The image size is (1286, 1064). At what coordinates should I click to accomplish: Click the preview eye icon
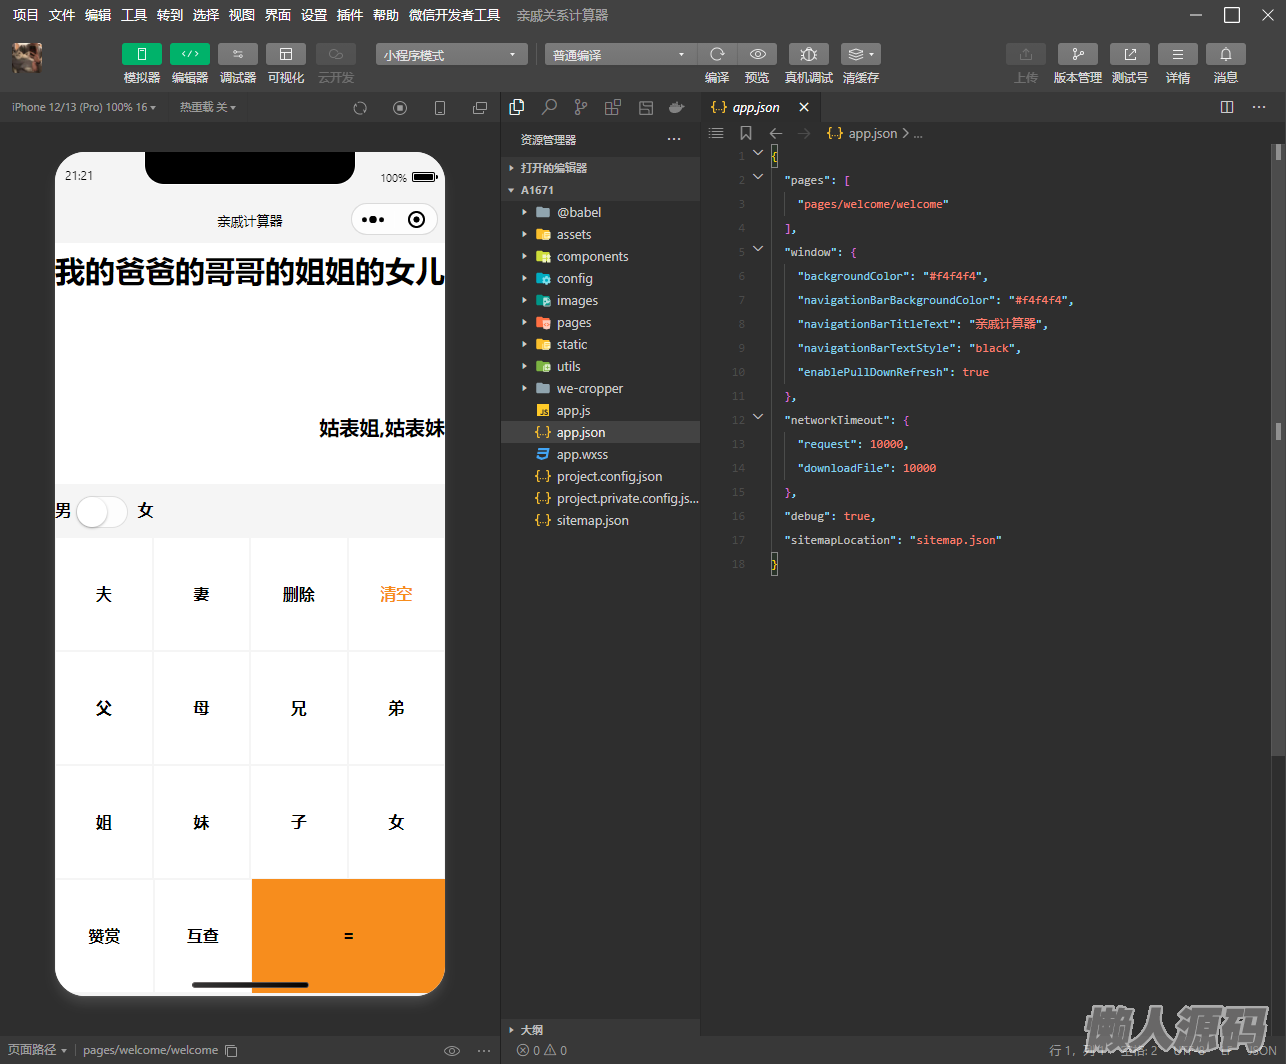(x=758, y=54)
